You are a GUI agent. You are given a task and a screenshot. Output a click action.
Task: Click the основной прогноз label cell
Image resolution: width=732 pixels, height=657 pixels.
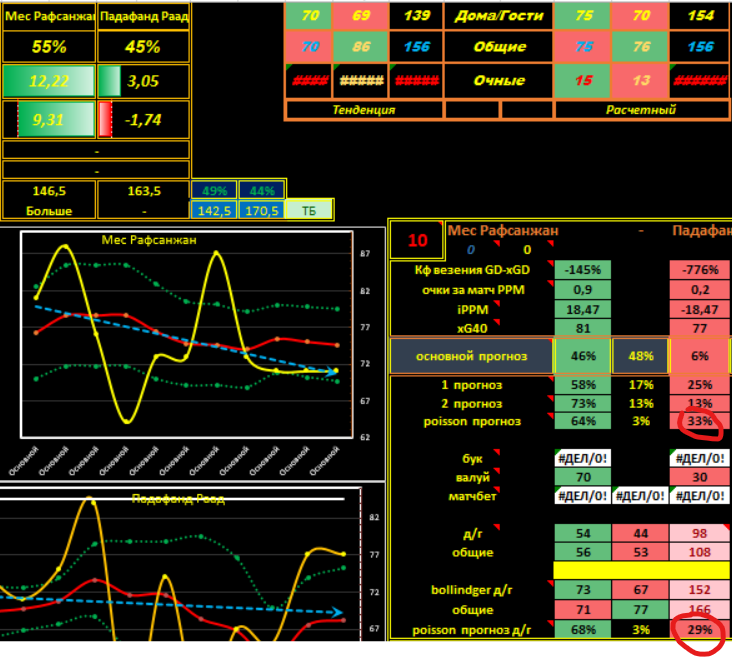(x=470, y=355)
